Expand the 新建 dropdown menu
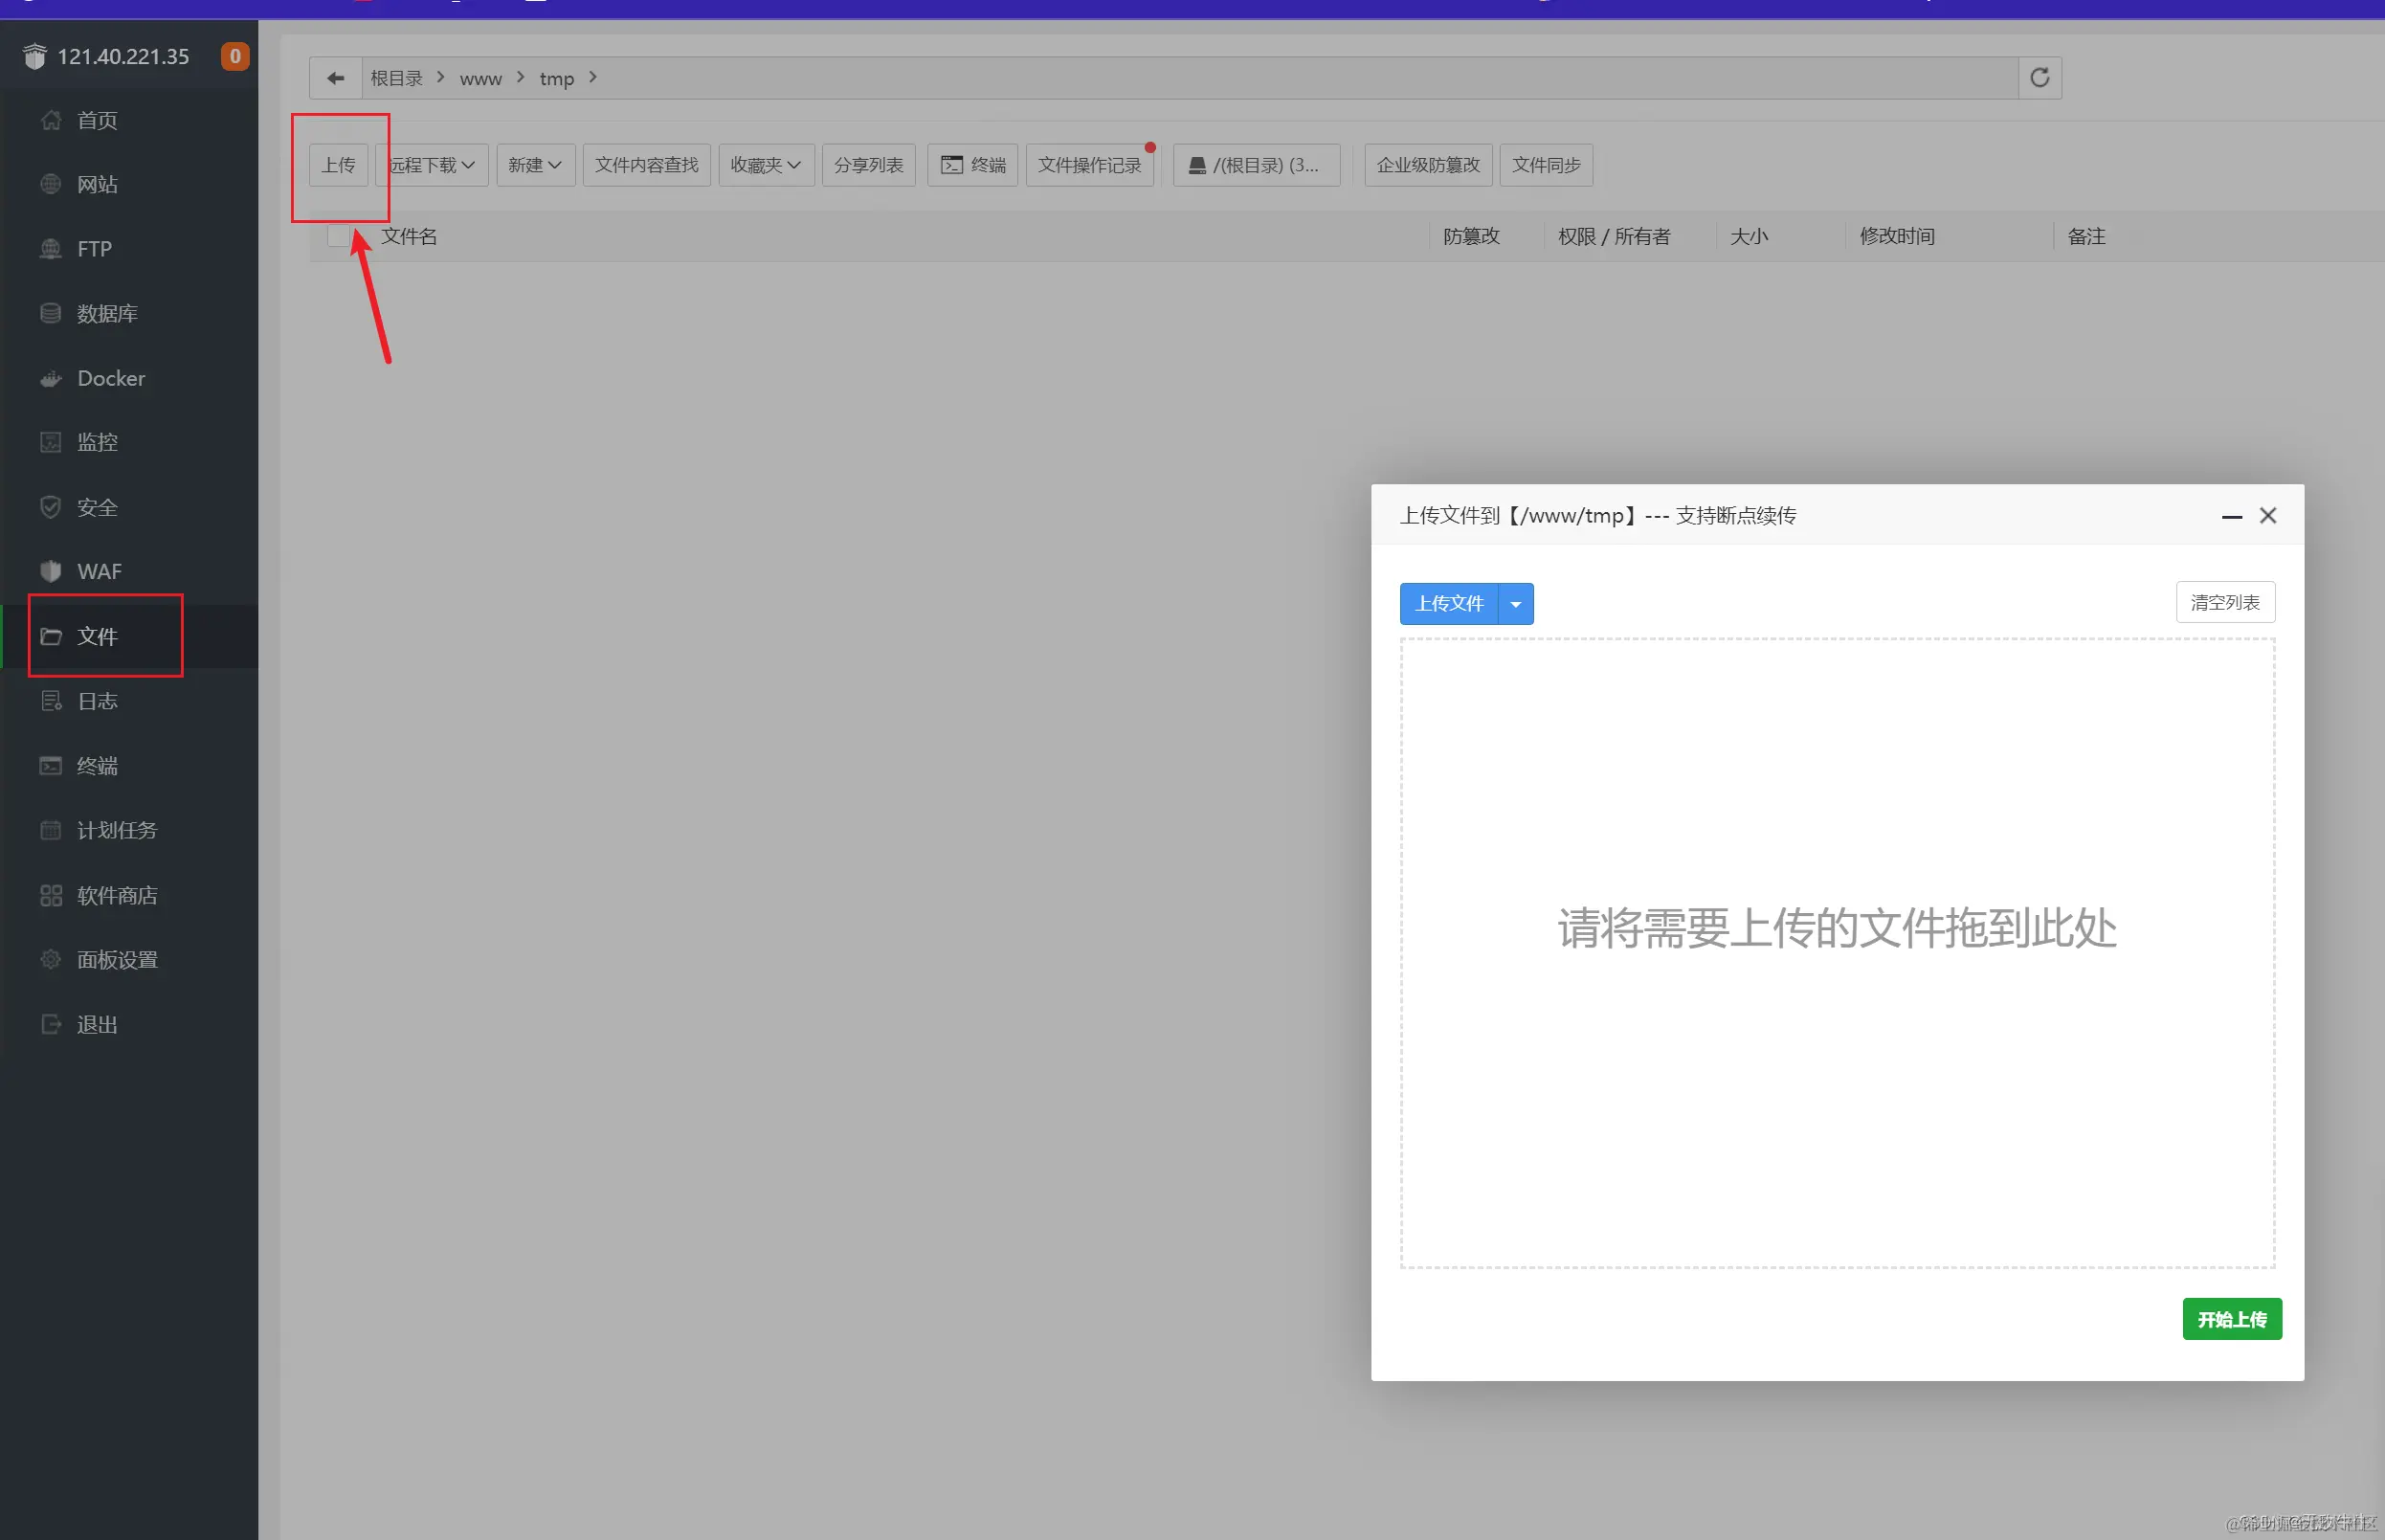The width and height of the screenshot is (2385, 1540). point(535,165)
